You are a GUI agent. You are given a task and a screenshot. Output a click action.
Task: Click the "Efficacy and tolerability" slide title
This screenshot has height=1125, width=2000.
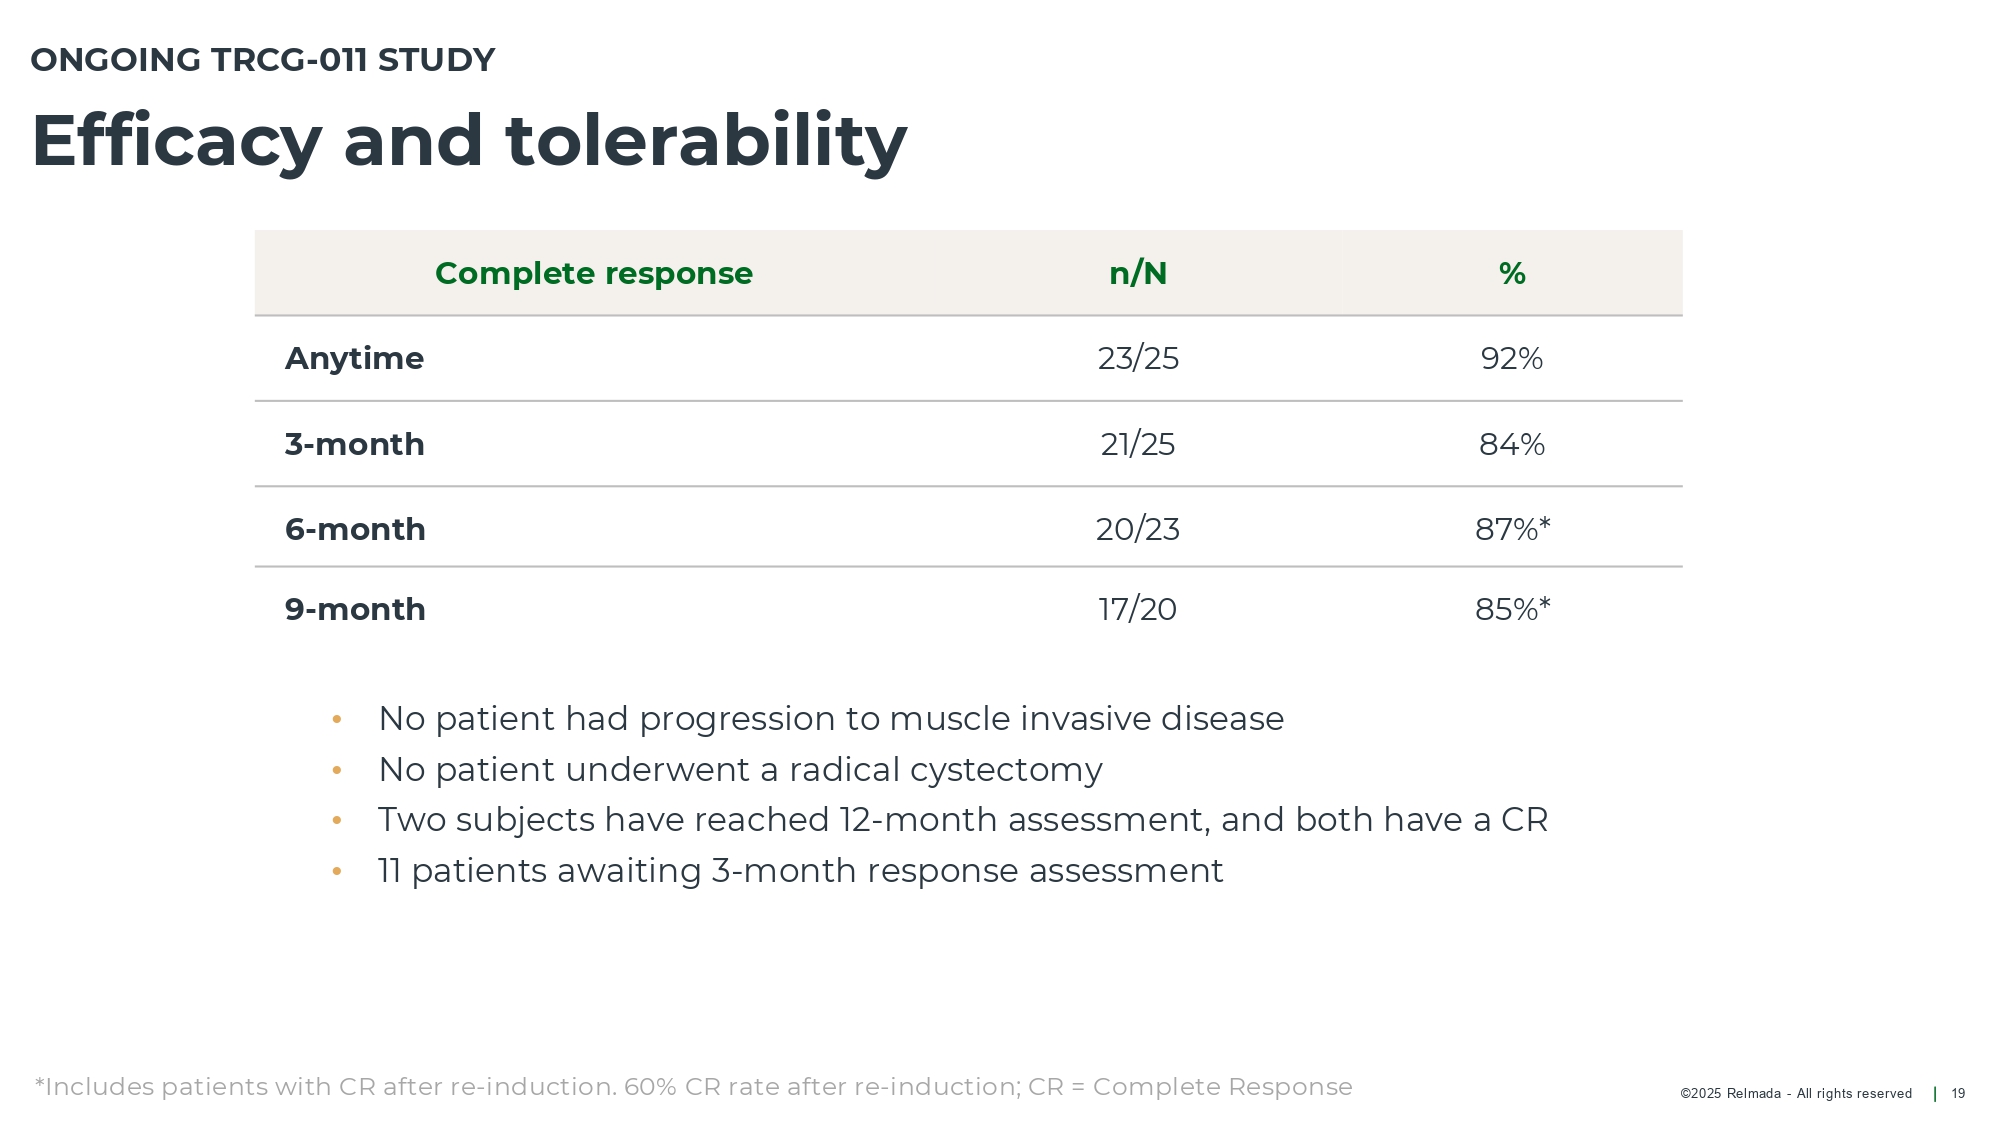tap(469, 141)
